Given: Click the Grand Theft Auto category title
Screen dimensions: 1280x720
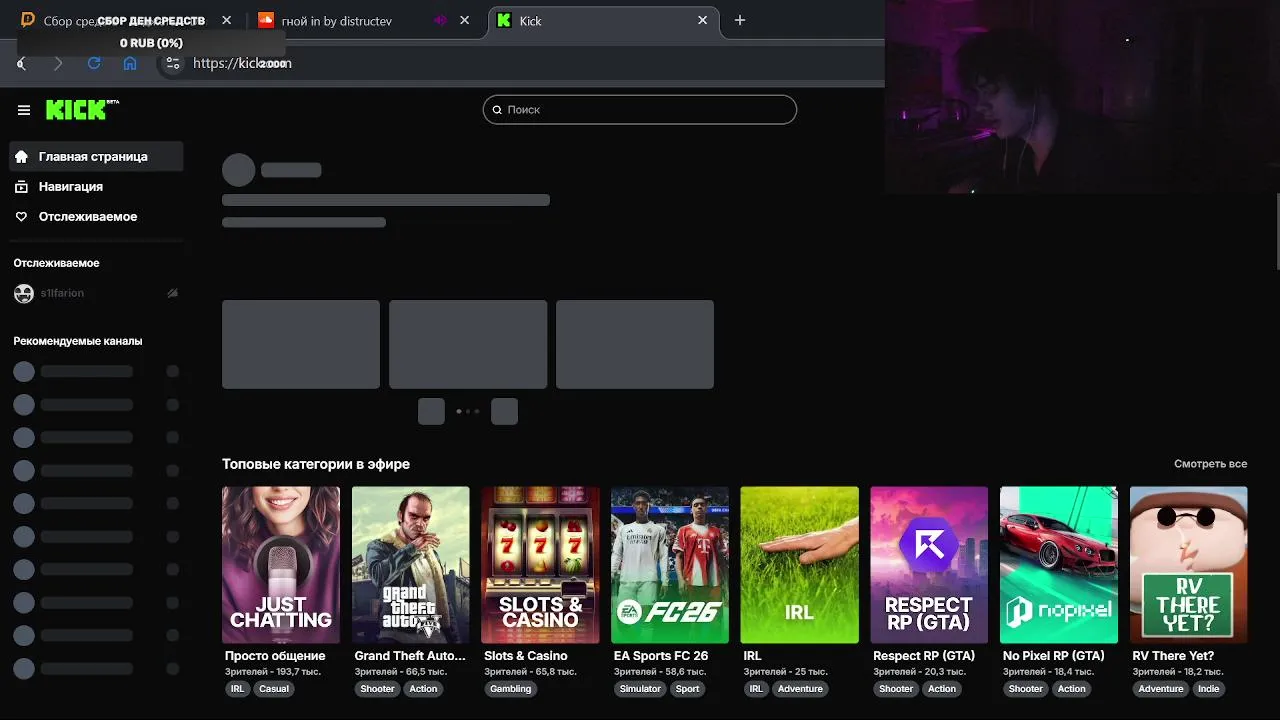Looking at the screenshot, I should (x=410, y=656).
